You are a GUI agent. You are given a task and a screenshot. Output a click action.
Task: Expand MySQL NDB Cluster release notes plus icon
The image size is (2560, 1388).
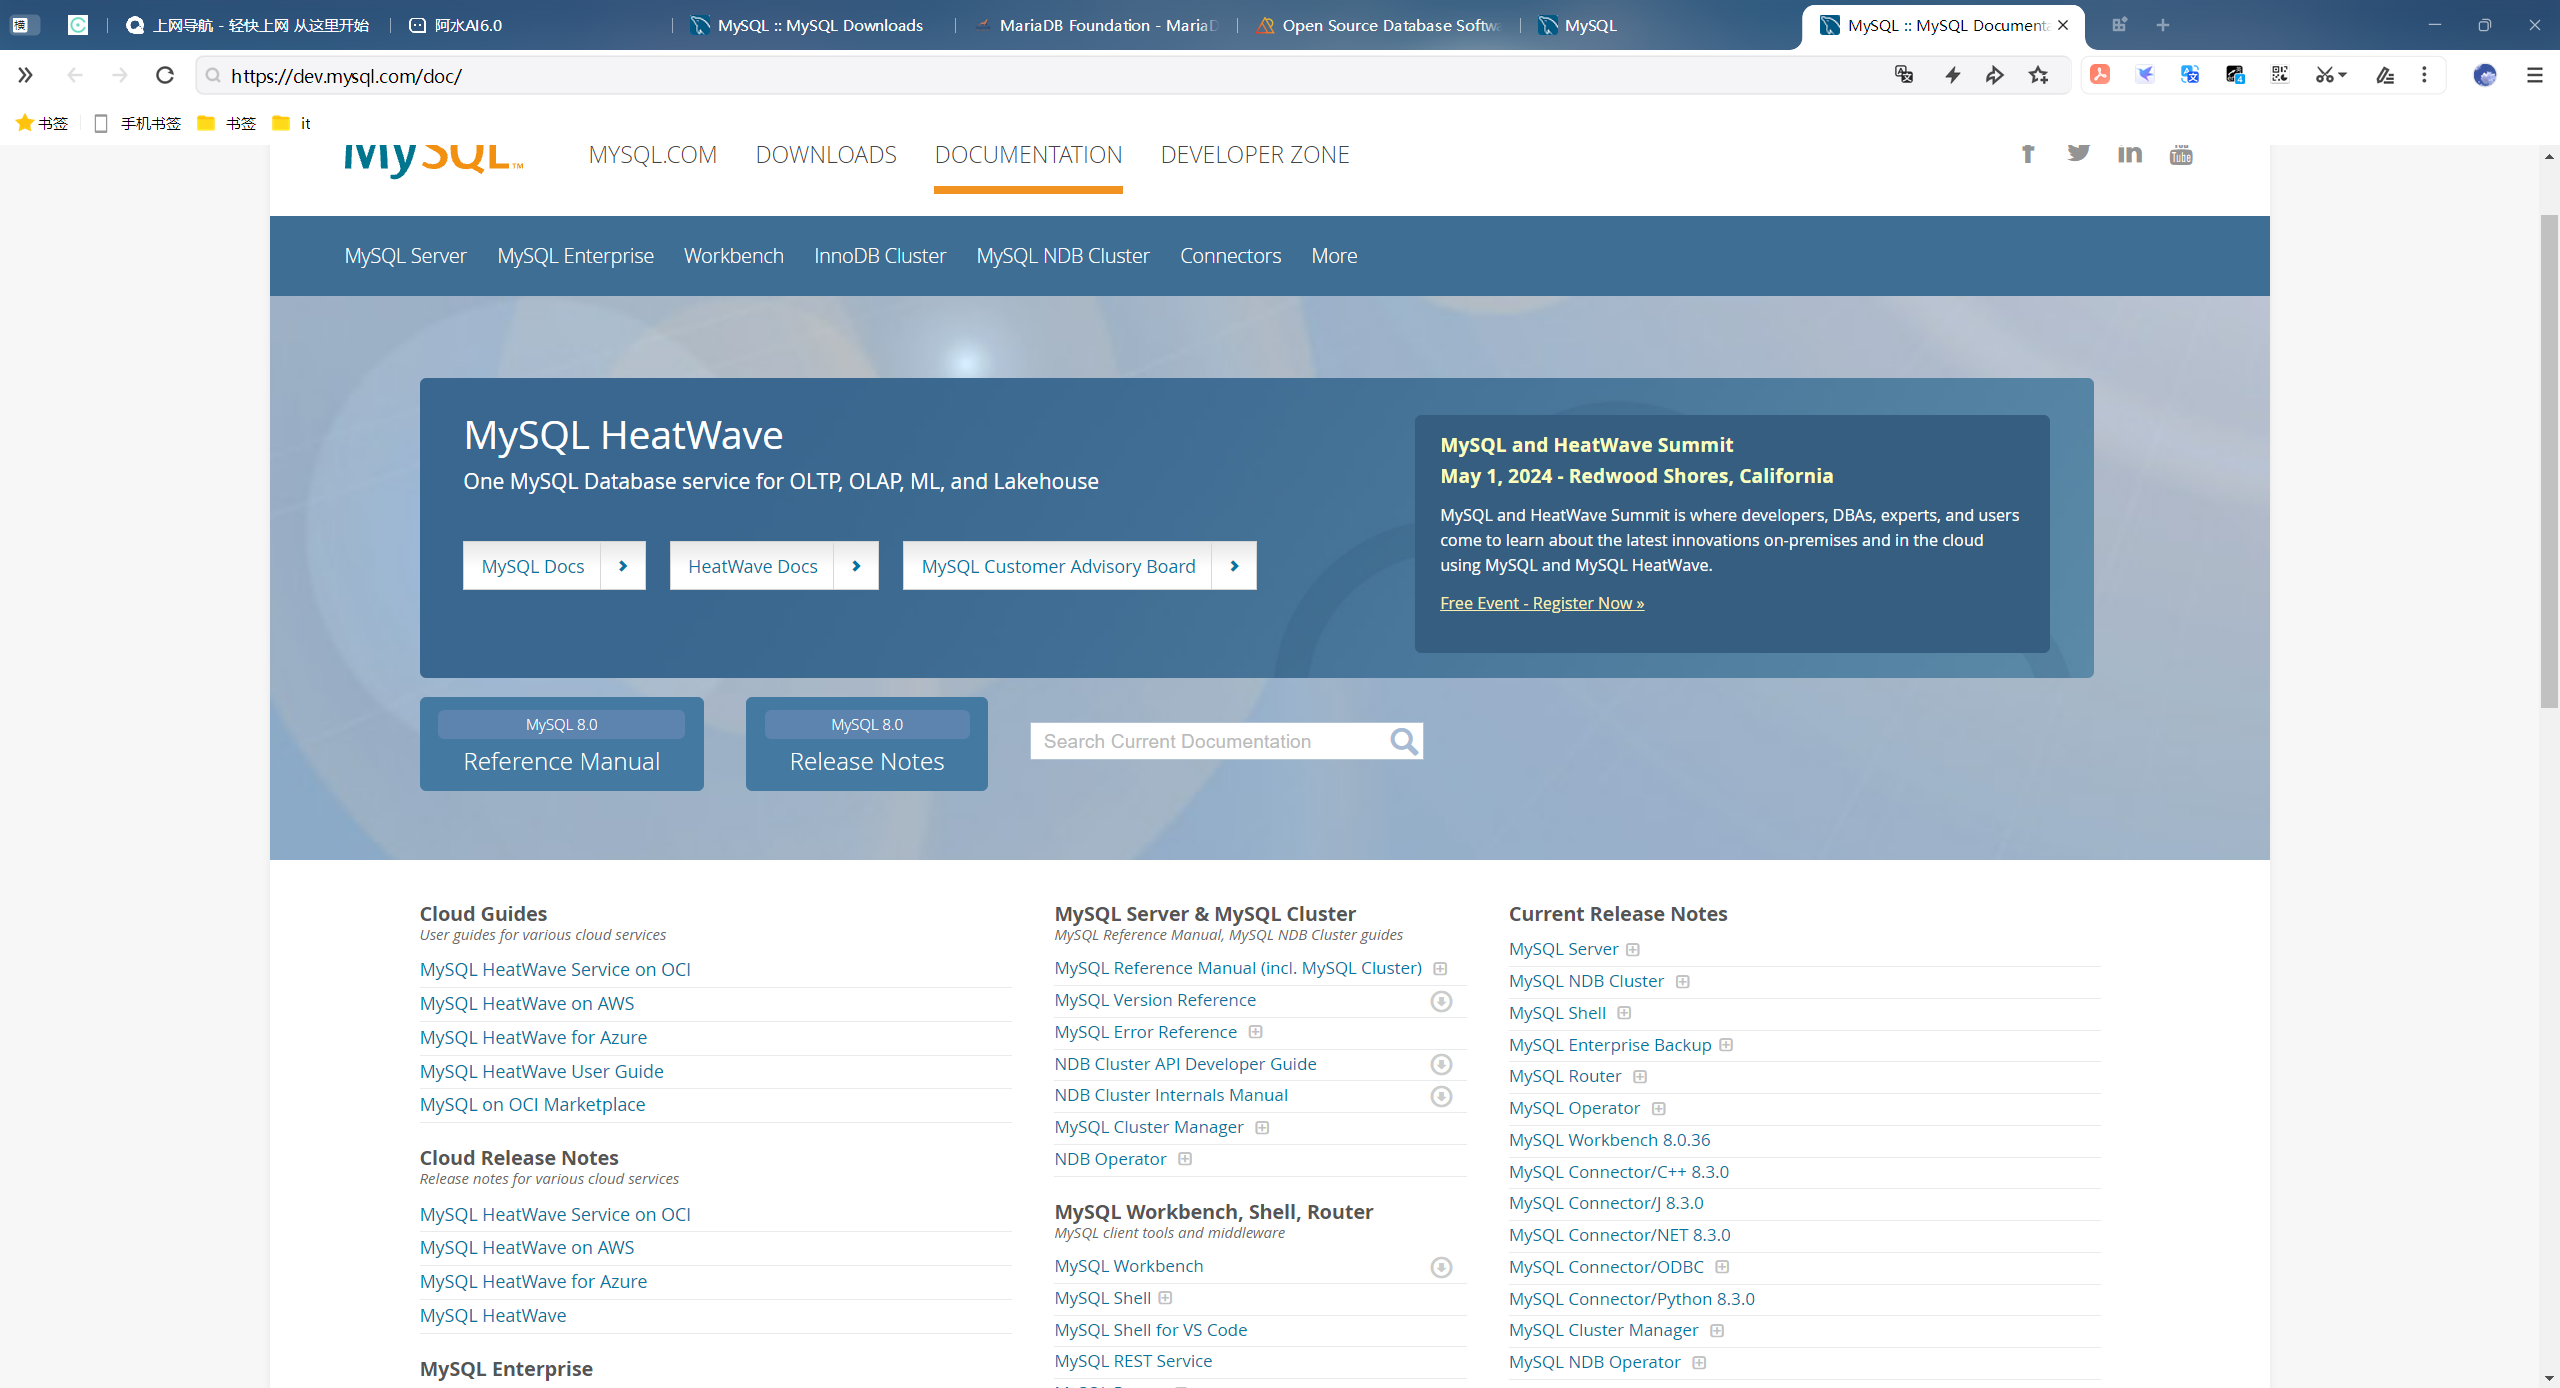(x=1683, y=981)
